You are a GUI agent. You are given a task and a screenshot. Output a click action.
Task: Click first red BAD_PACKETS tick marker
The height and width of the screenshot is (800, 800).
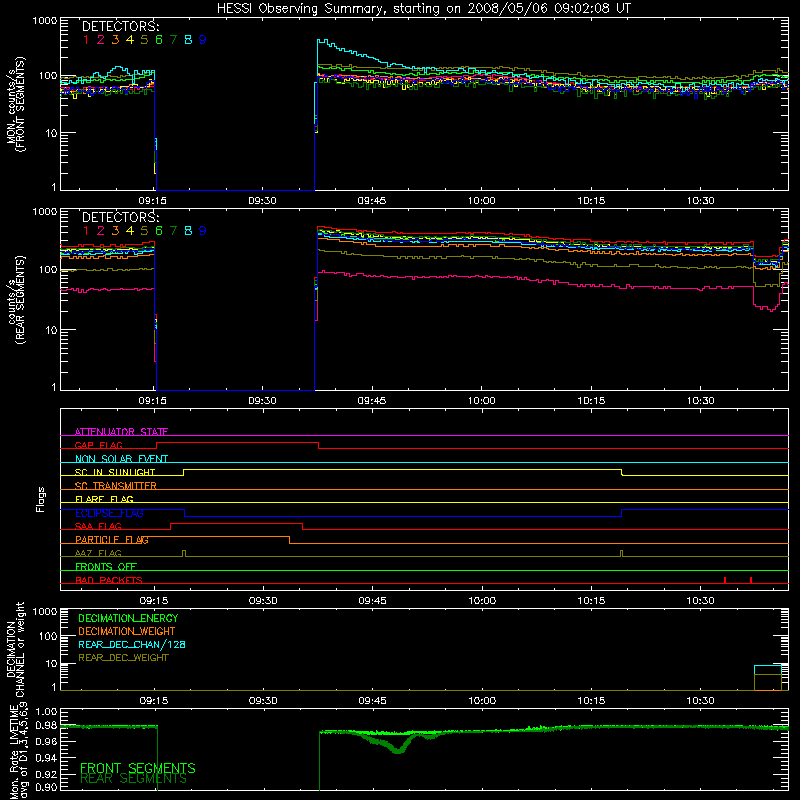pyautogui.click(x=725, y=580)
